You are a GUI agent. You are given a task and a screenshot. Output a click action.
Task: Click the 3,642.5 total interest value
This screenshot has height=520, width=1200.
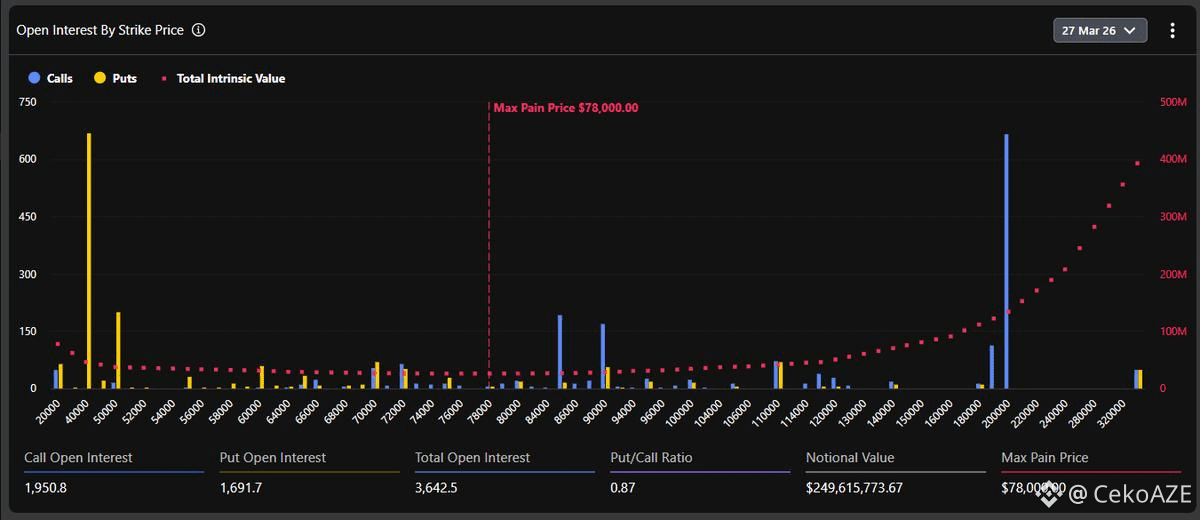pyautogui.click(x=437, y=488)
